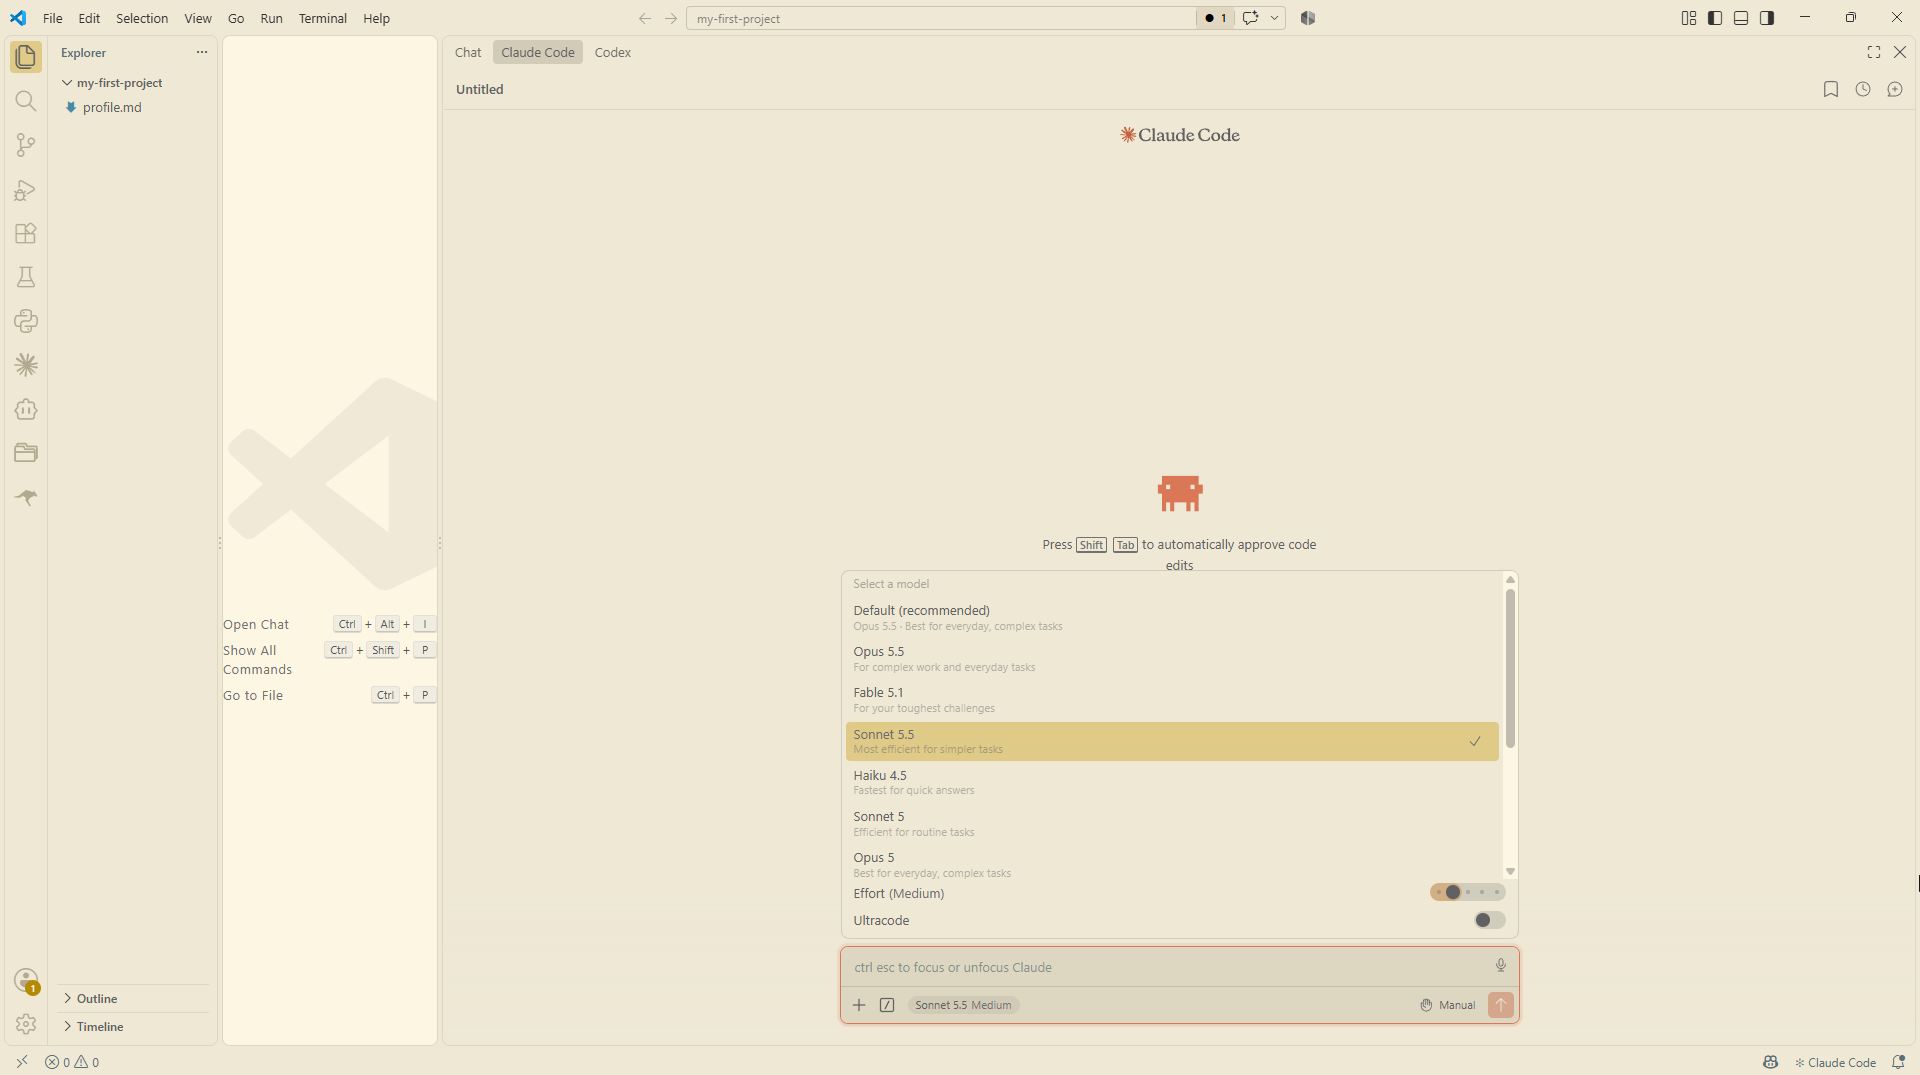Select the Haiku 4.5 model
The height and width of the screenshot is (1075, 1920).
coord(1172,782)
